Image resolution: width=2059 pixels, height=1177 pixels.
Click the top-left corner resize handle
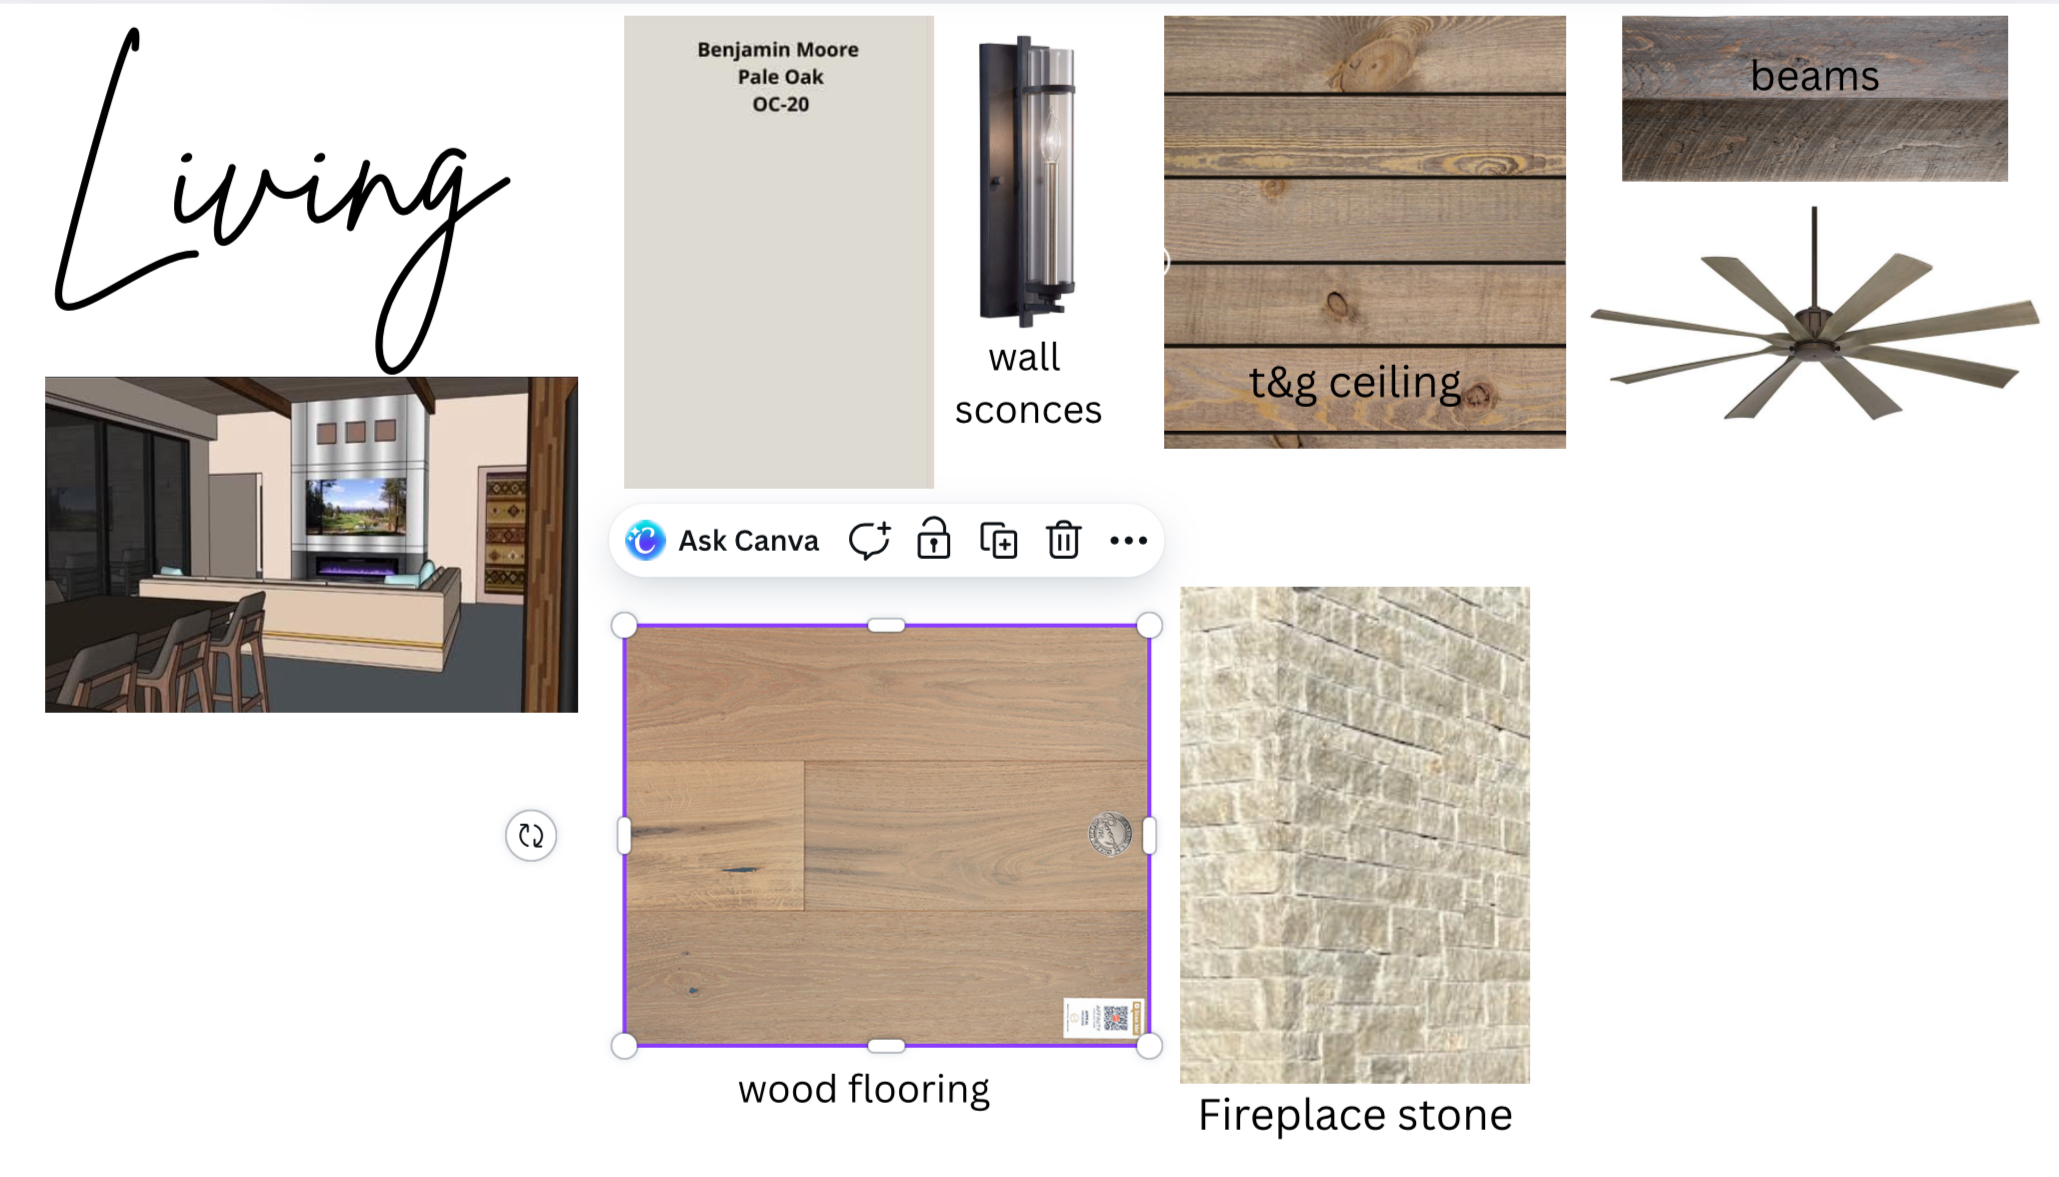(624, 626)
